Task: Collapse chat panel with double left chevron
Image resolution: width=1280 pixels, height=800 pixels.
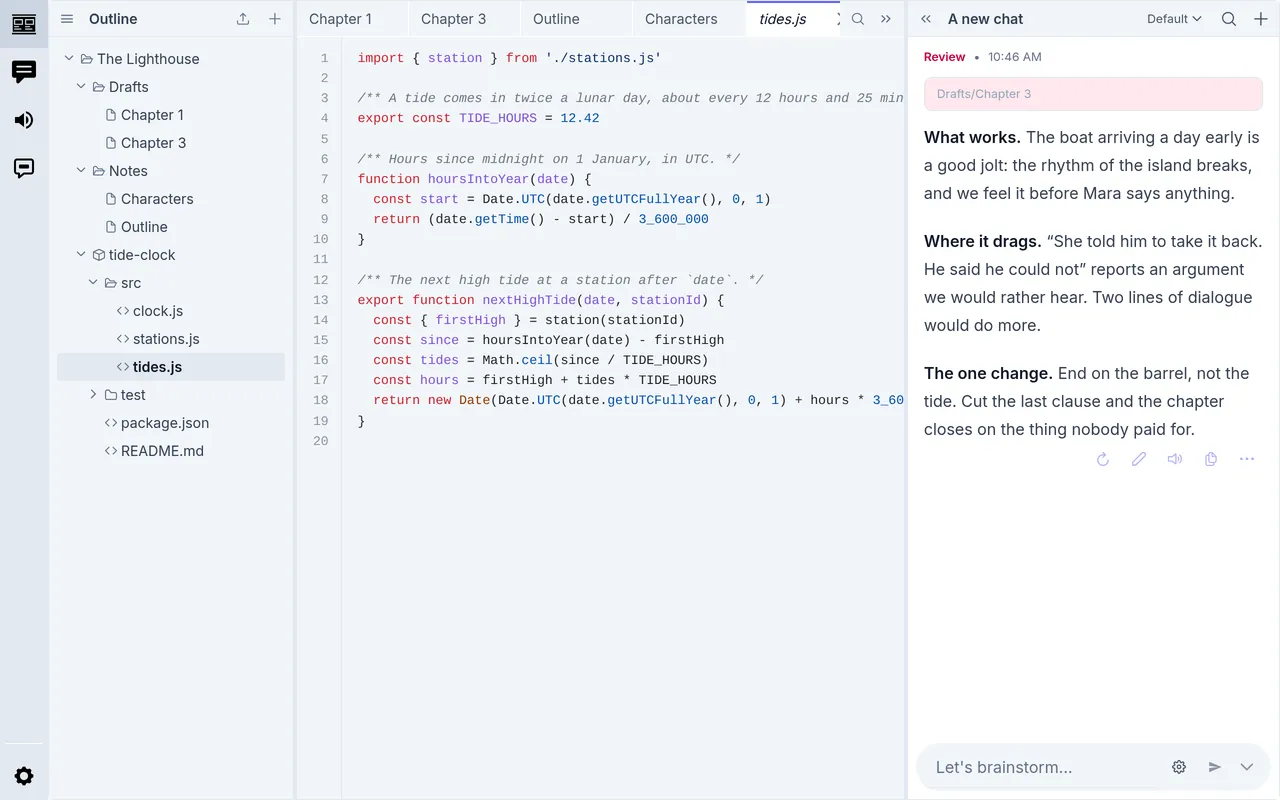Action: [x=926, y=19]
